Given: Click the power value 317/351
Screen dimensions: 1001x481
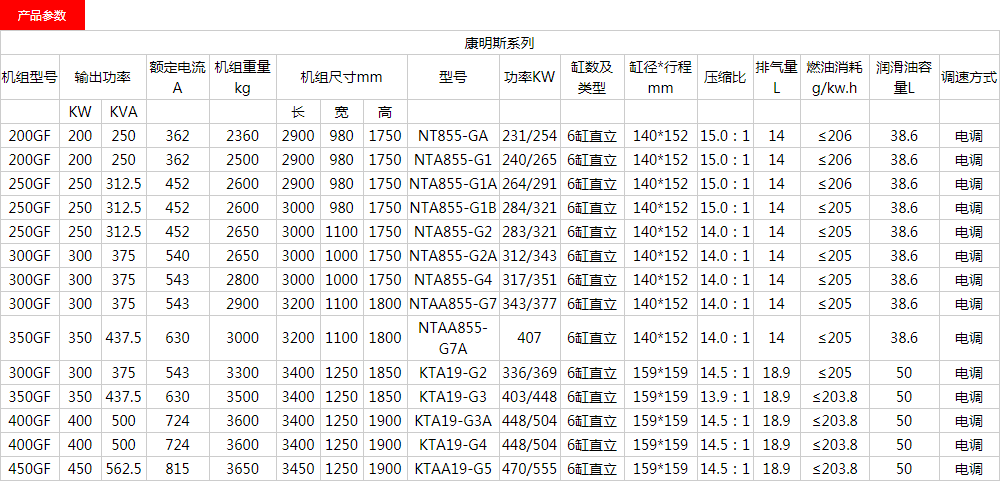Looking at the screenshot, I should pyautogui.click(x=529, y=280).
